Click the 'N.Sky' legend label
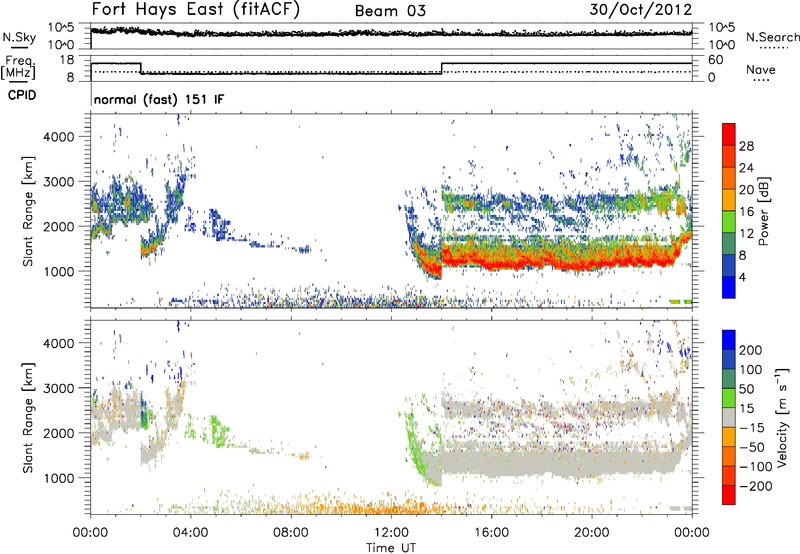Image resolution: width=800 pixels, height=554 pixels. pos(19,37)
